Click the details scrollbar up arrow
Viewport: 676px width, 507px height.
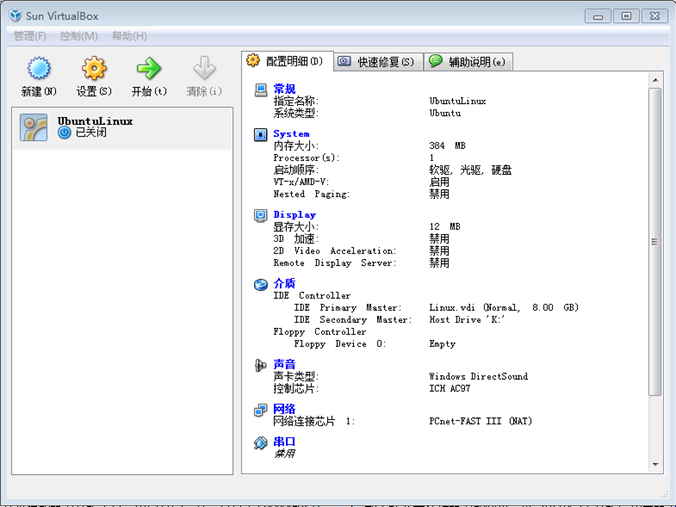pyautogui.click(x=655, y=80)
